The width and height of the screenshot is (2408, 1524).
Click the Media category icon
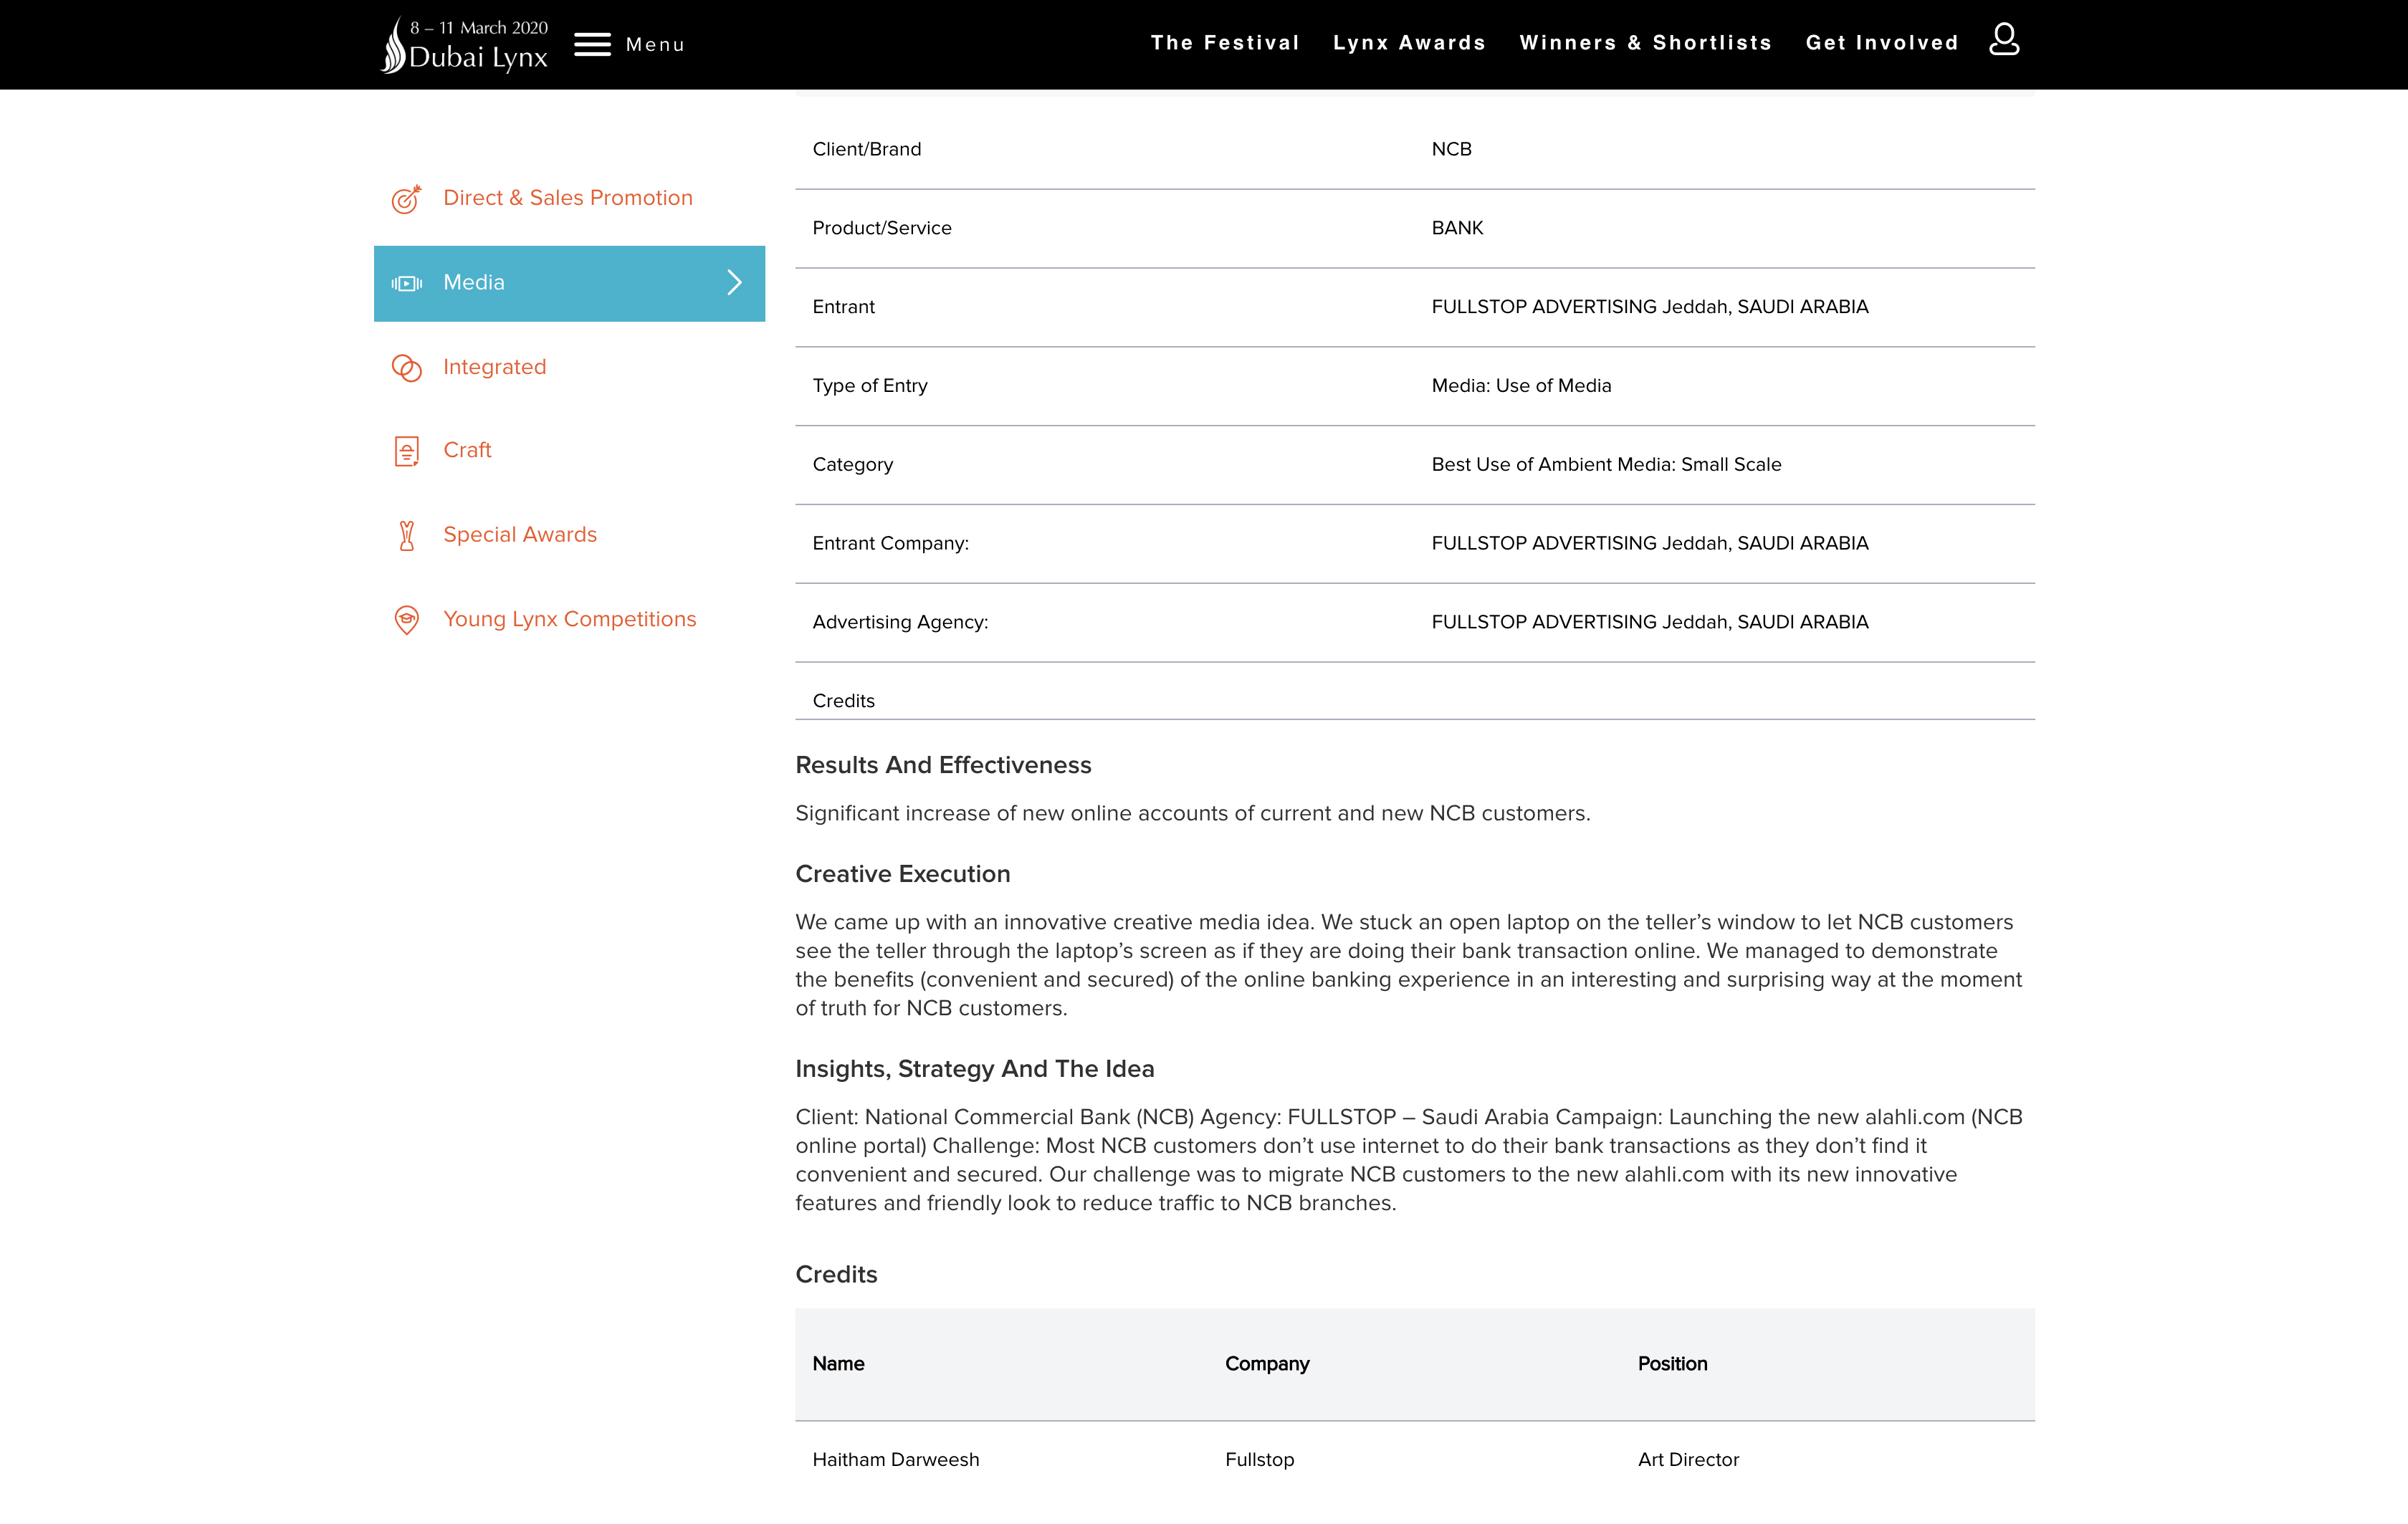tap(406, 284)
